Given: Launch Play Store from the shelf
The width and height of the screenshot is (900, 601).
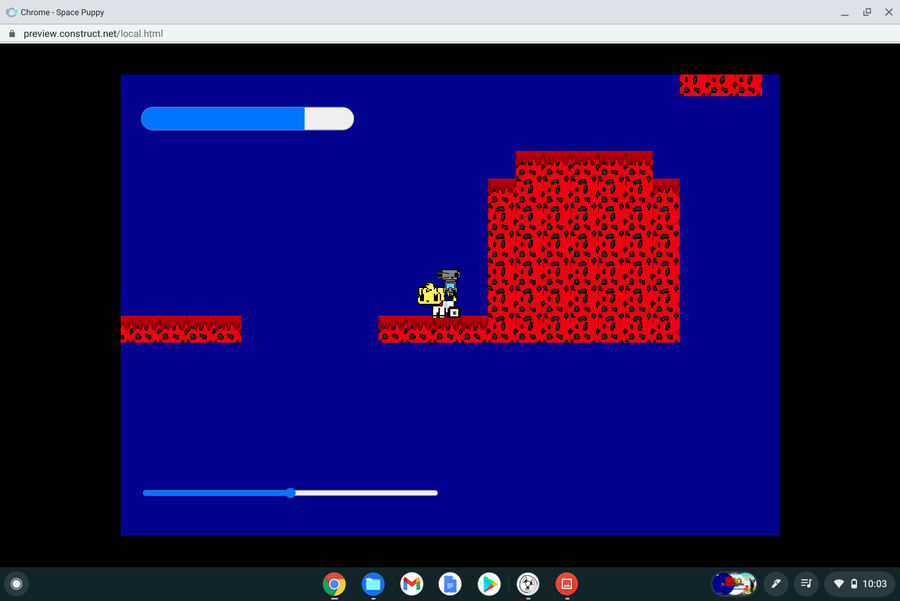Looking at the screenshot, I should point(489,584).
